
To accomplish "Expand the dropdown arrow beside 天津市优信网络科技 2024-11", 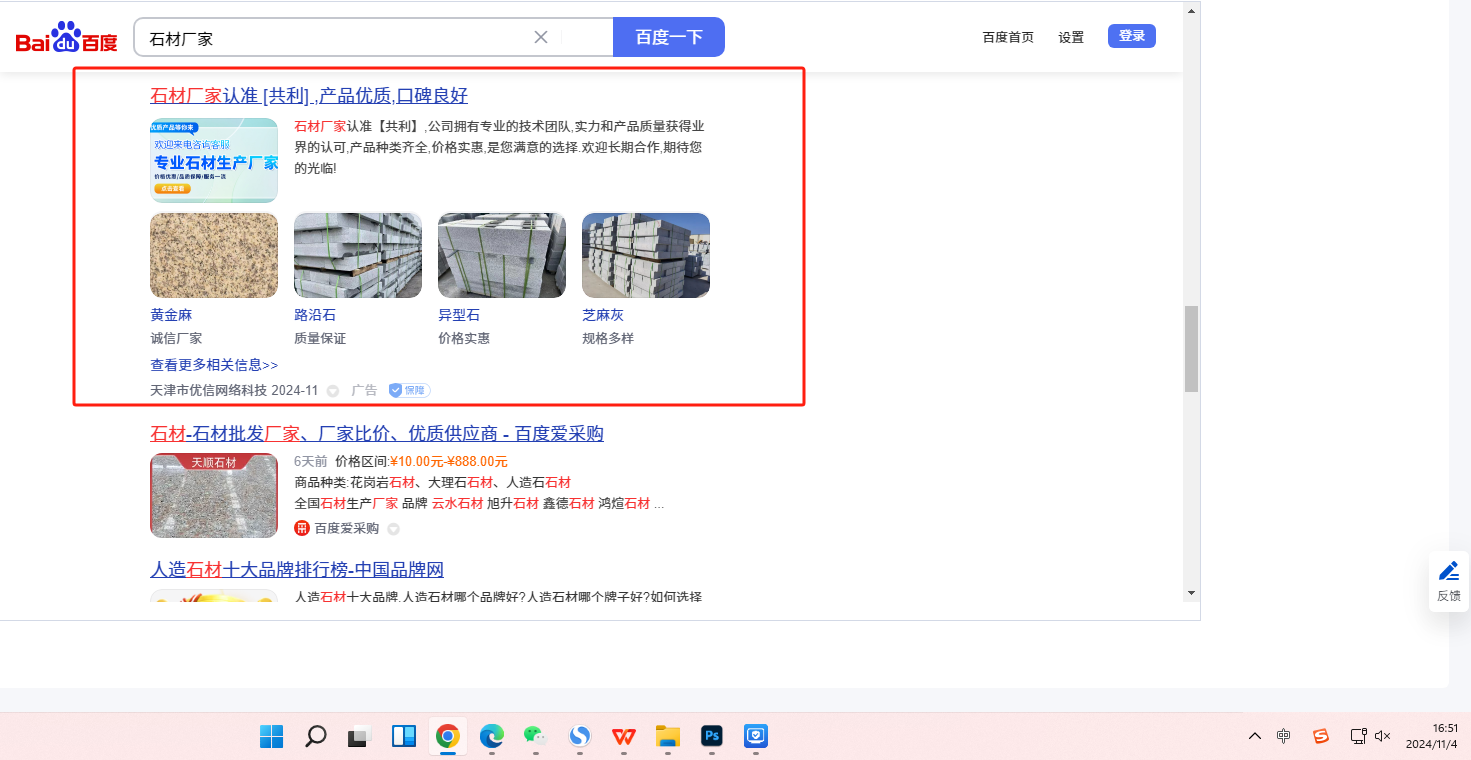I will pyautogui.click(x=333, y=391).
